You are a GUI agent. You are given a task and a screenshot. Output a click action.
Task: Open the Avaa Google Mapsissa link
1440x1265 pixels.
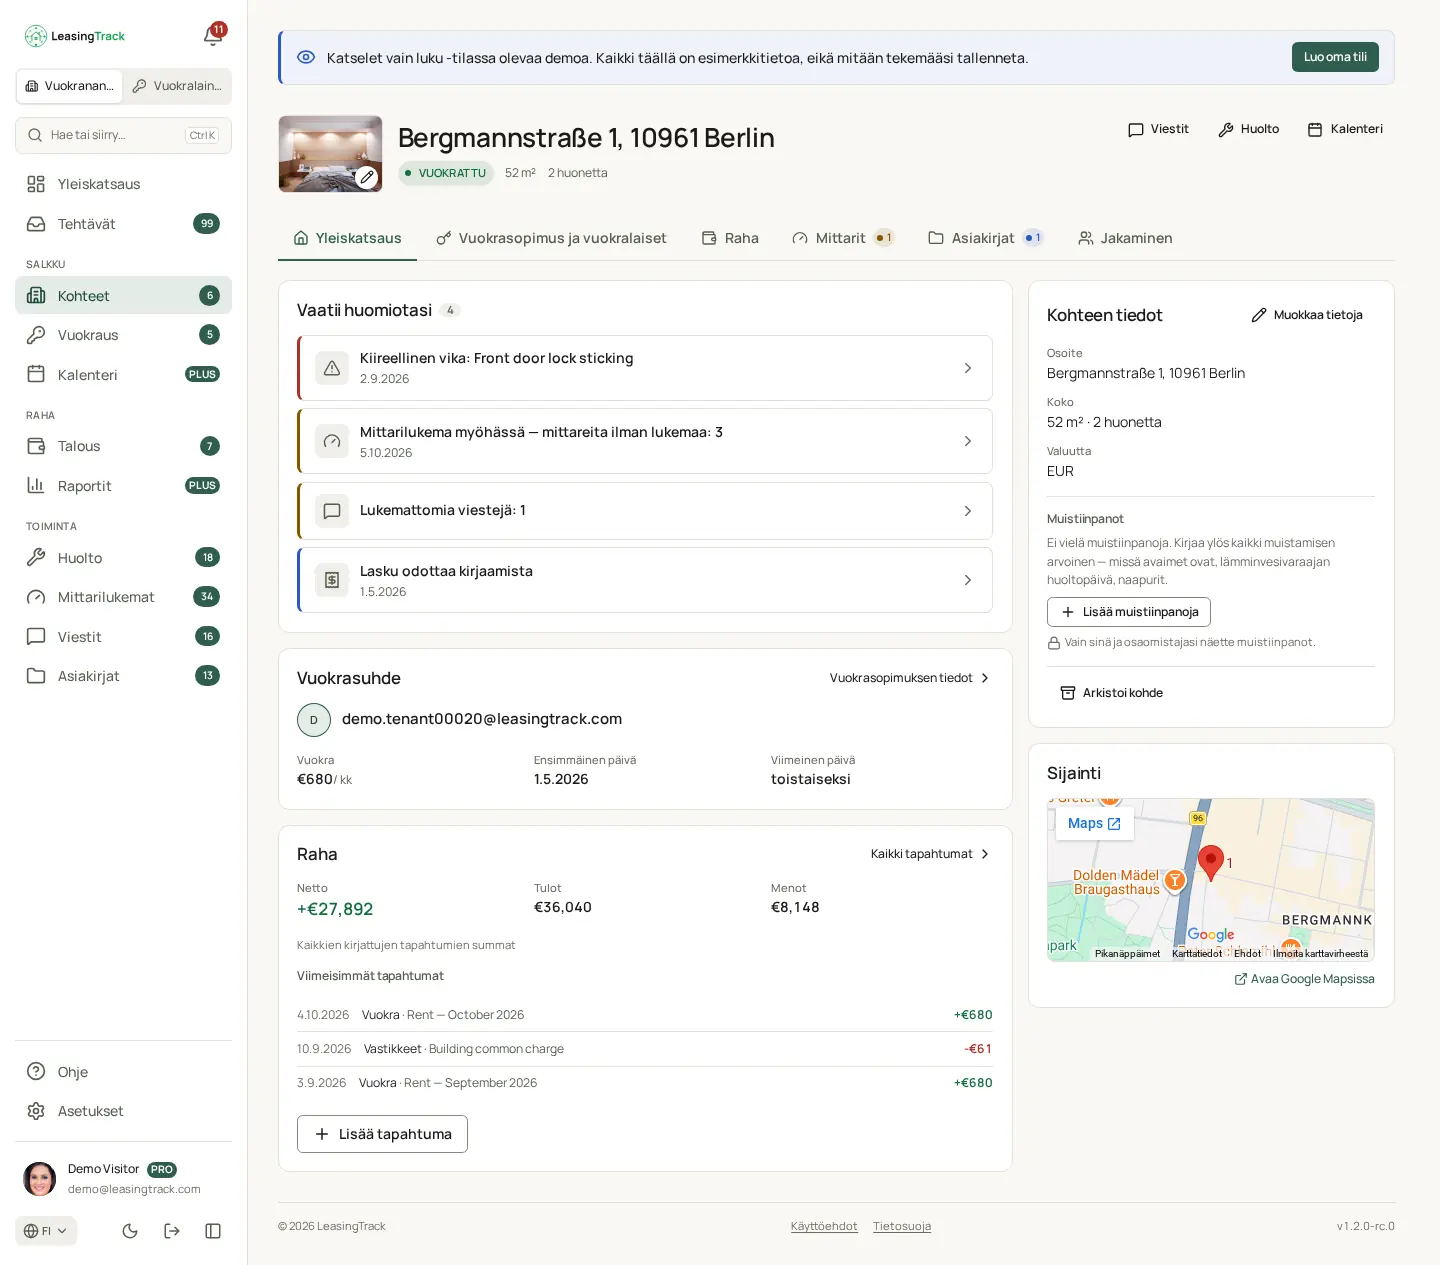tap(1305, 979)
